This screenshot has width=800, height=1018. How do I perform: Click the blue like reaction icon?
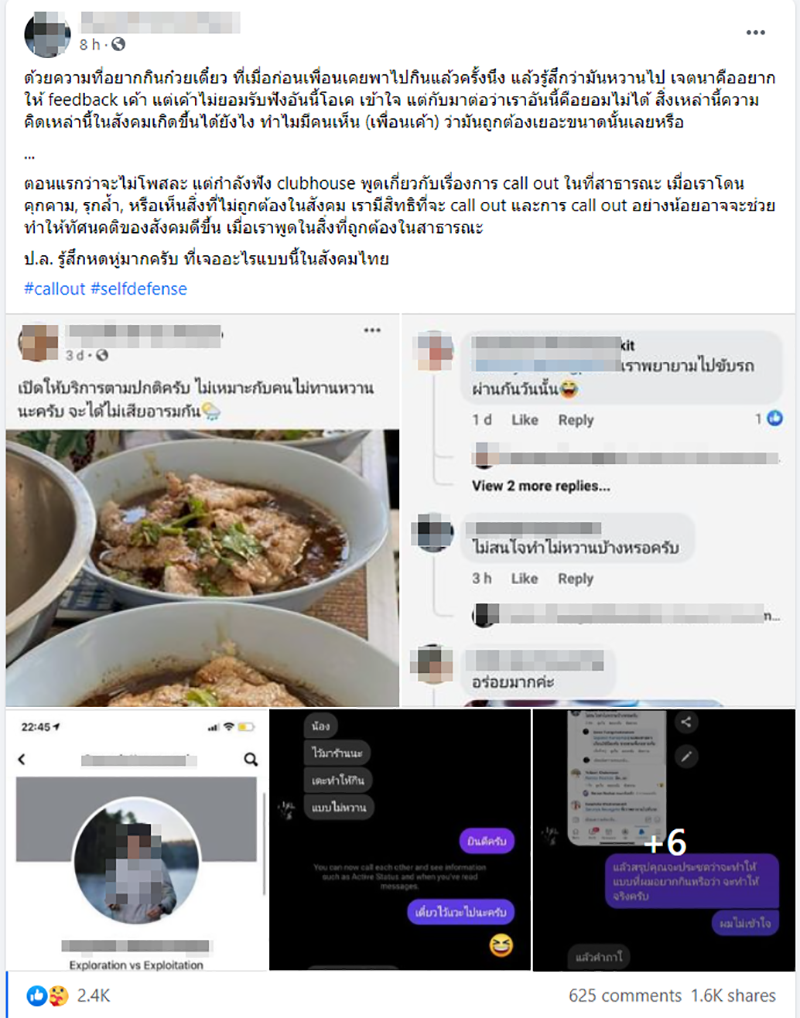click(36, 995)
